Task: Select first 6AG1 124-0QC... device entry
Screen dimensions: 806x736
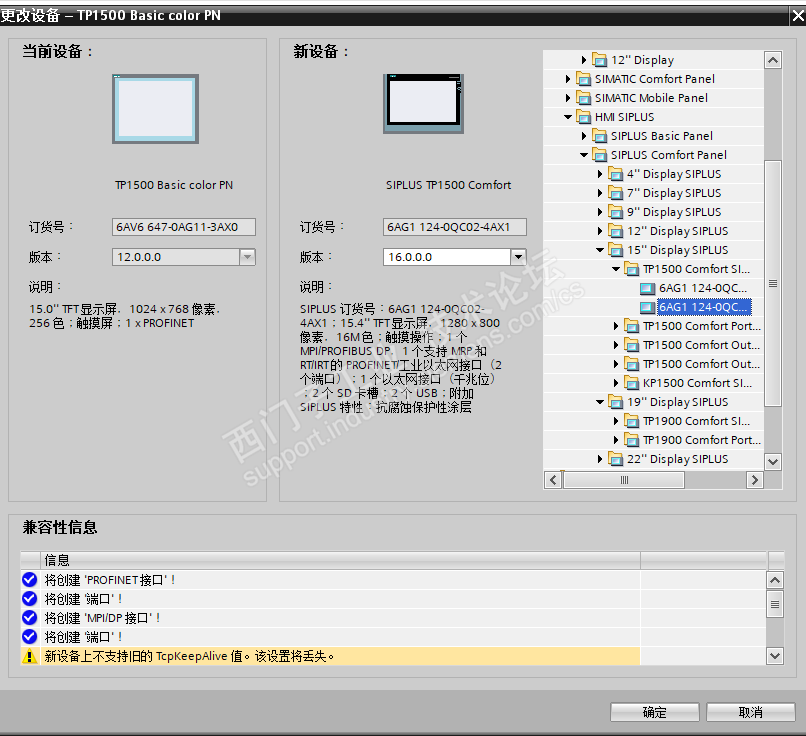Action: tap(703, 288)
